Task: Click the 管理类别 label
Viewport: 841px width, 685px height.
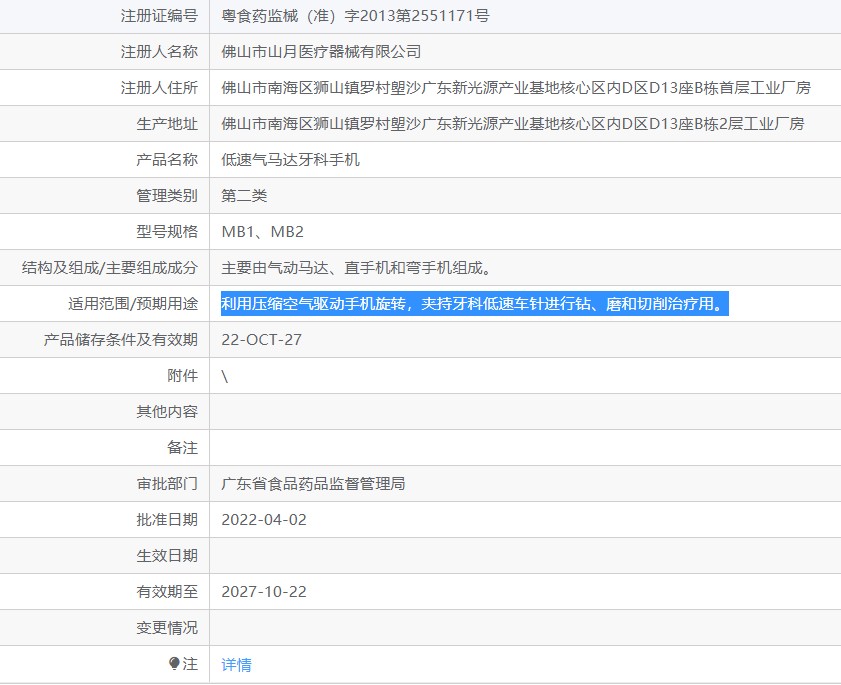Action: (x=167, y=196)
